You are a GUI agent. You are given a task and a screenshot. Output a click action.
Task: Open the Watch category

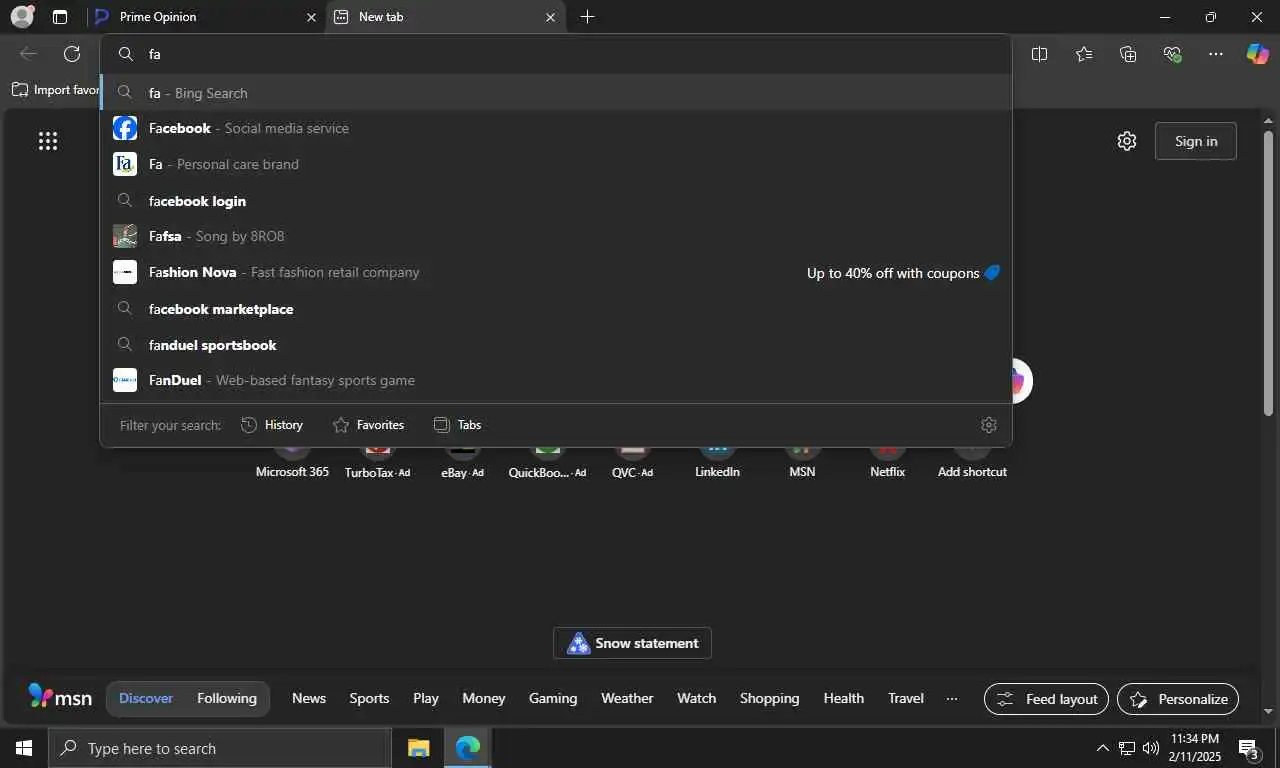coord(697,698)
